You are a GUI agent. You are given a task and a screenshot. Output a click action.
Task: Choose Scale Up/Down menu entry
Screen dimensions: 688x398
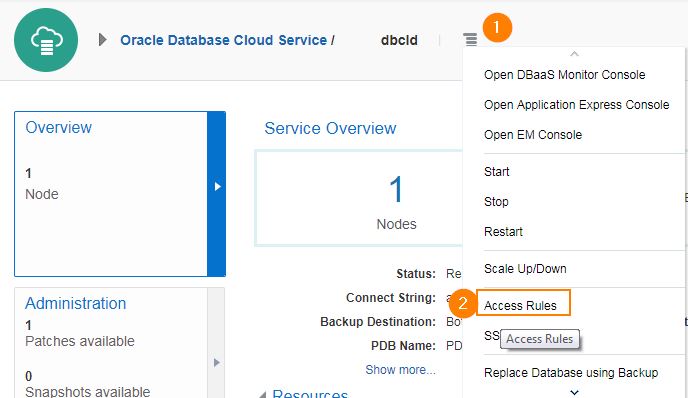(x=525, y=269)
